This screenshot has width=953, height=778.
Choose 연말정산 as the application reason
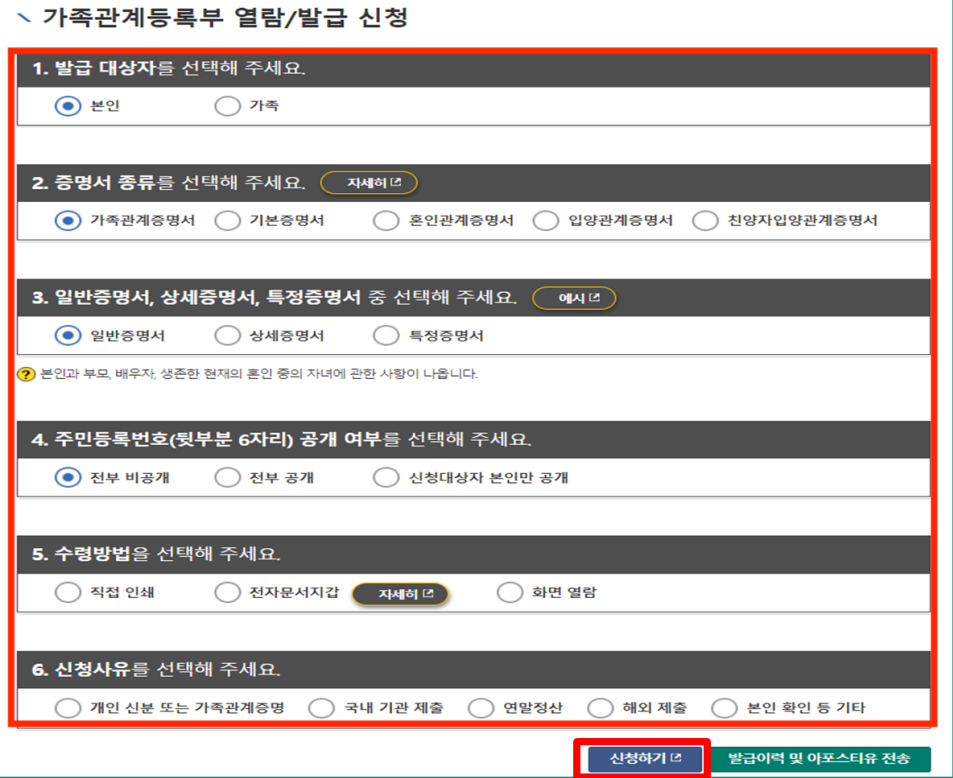pyautogui.click(x=480, y=707)
